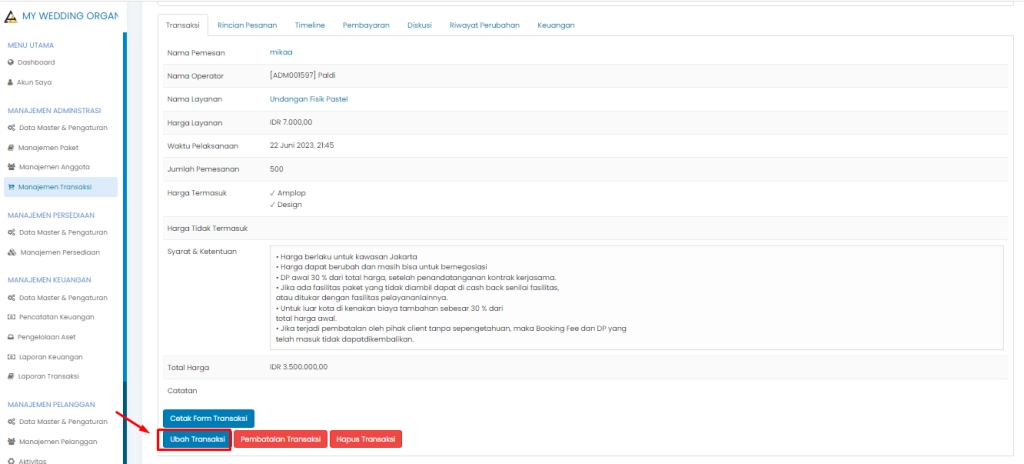This screenshot has width=1024, height=464.
Task: Click the My Wedding Organizer logo
Action: [x=11, y=16]
